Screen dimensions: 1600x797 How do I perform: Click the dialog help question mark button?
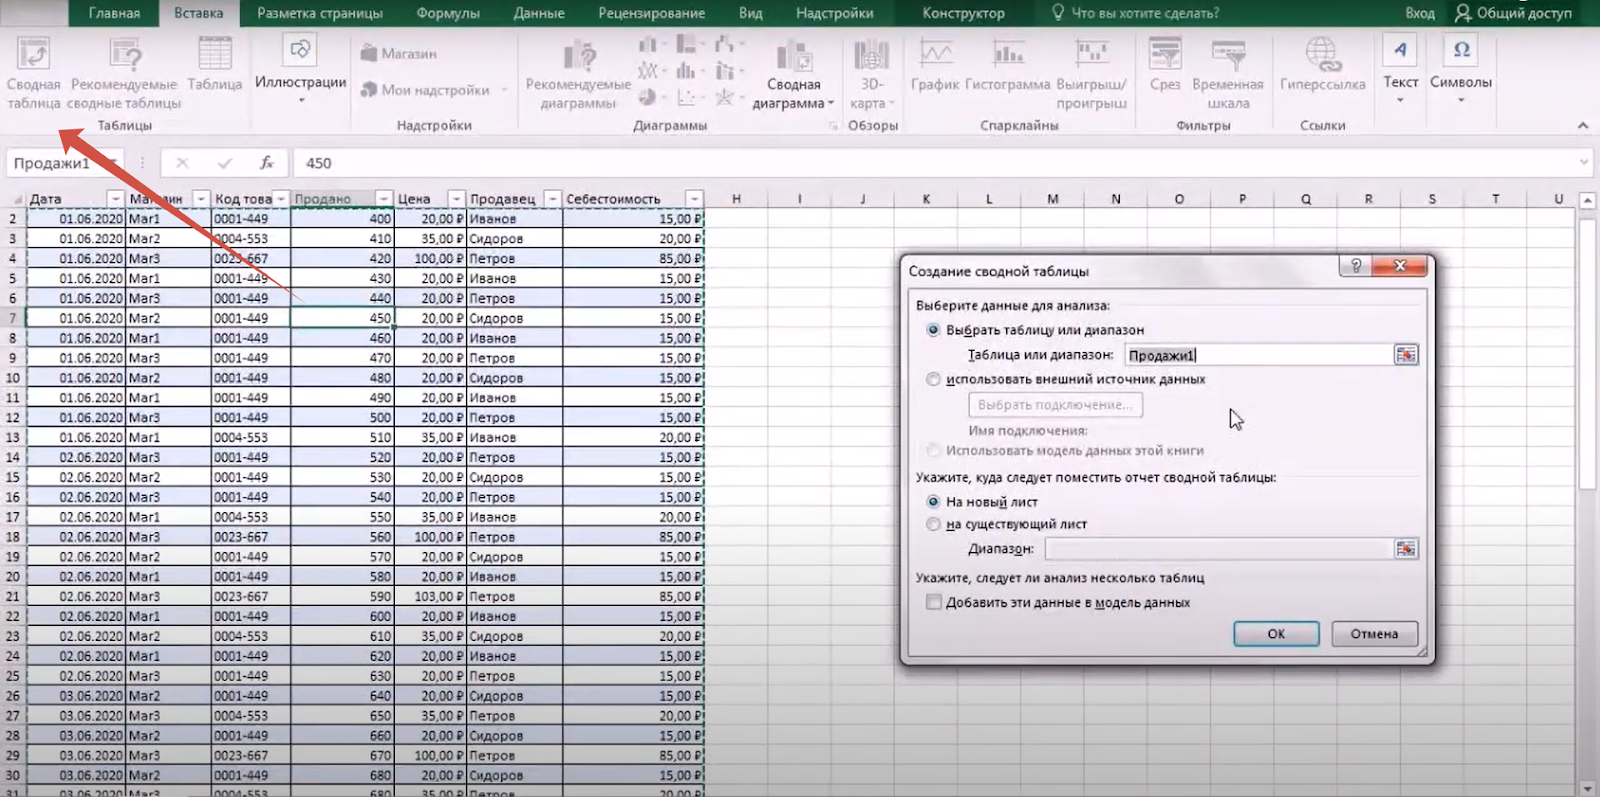pos(1356,265)
